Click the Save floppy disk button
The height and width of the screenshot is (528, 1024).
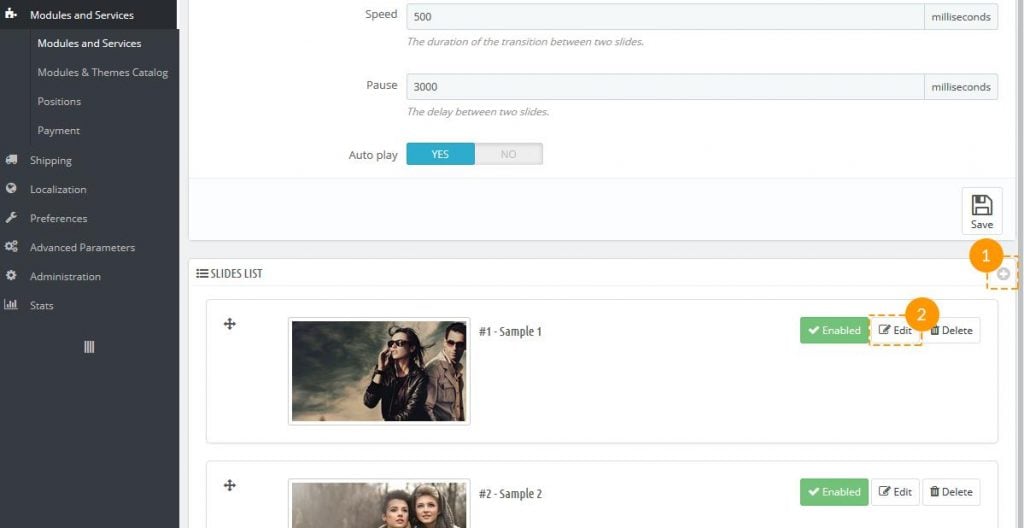coord(981,211)
